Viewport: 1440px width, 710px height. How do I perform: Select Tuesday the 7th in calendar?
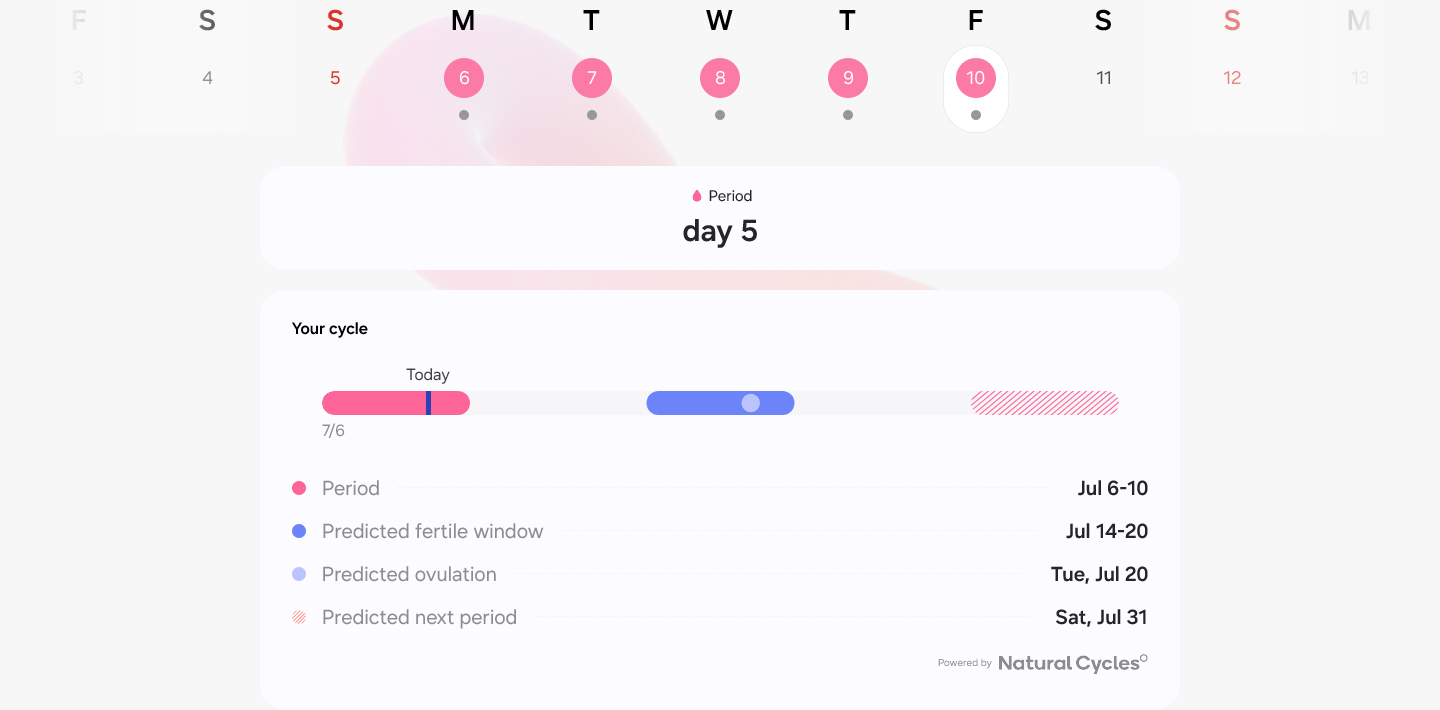pyautogui.click(x=592, y=78)
